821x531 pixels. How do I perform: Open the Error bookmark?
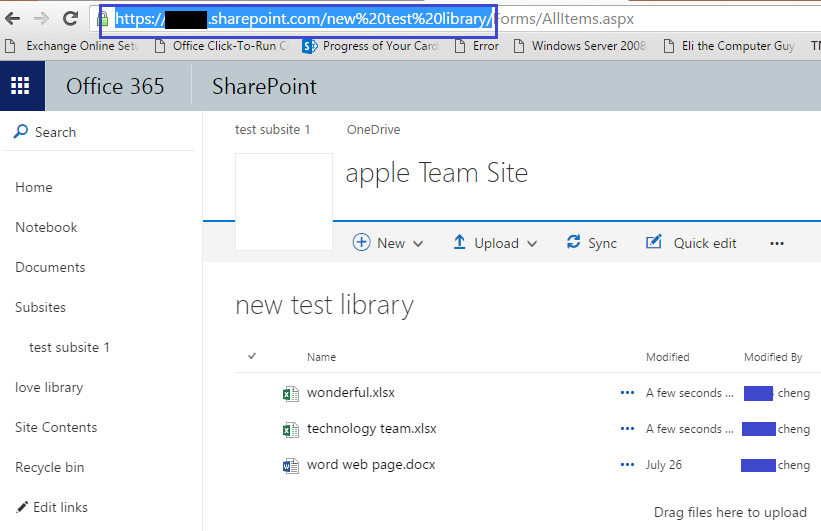(476, 46)
